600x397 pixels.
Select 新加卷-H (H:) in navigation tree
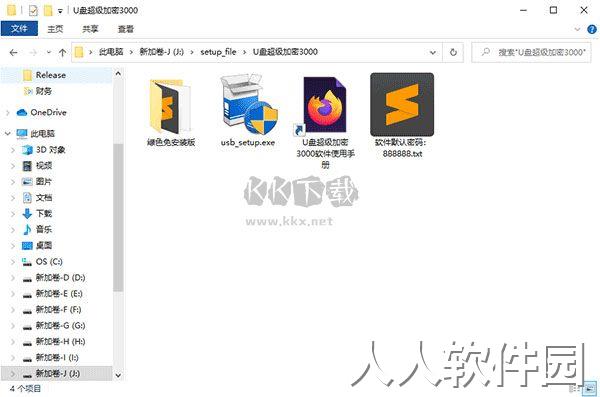pyautogui.click(x=60, y=341)
